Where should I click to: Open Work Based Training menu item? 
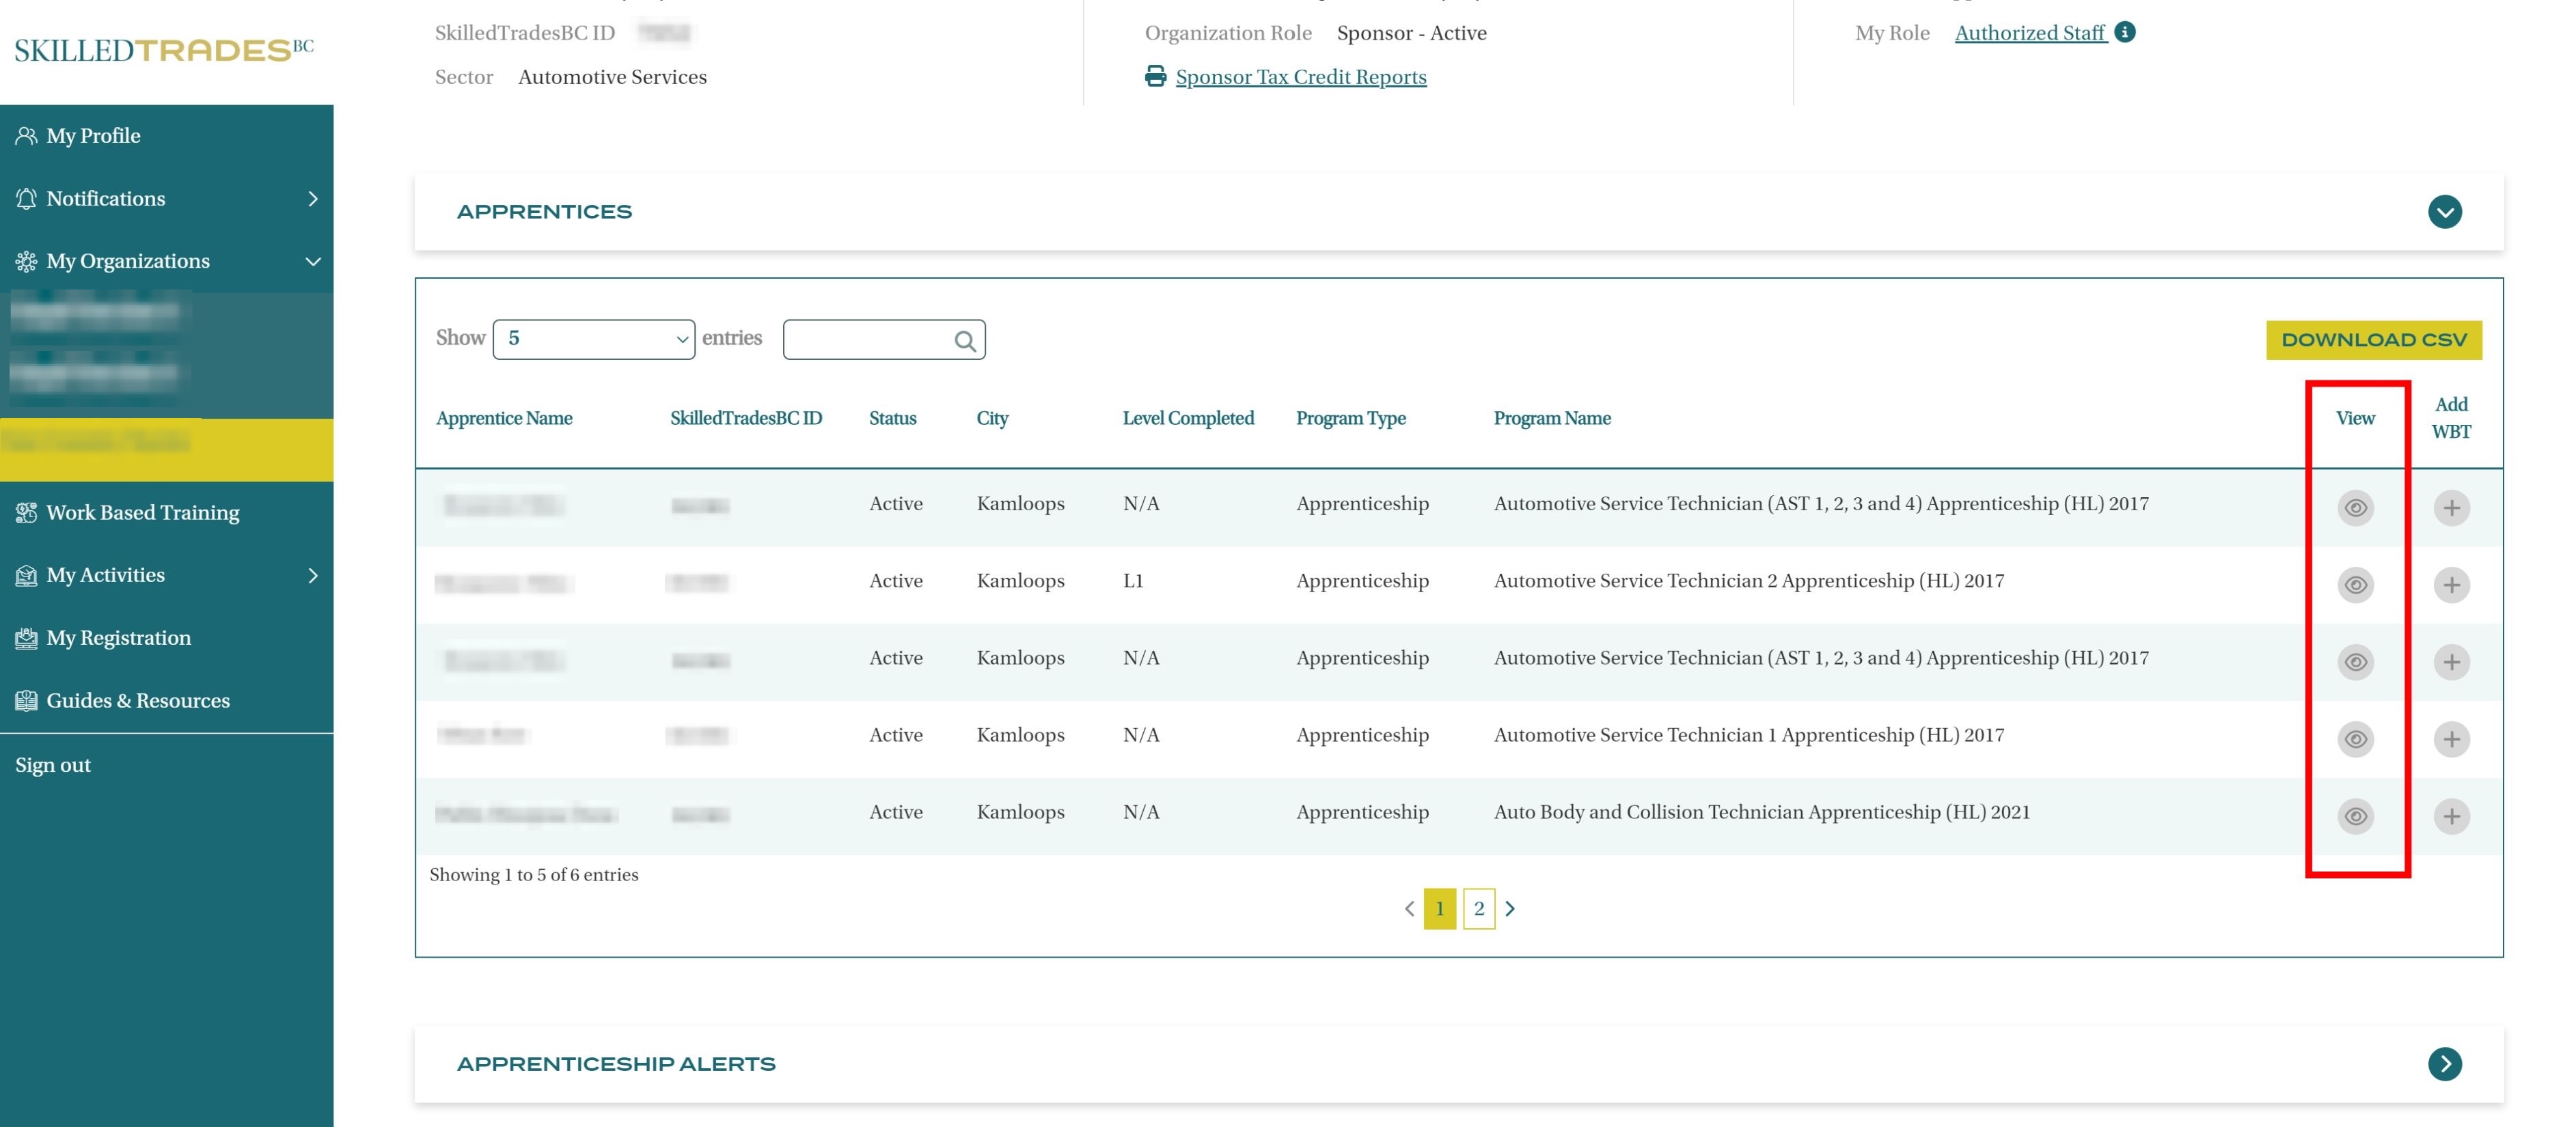click(x=142, y=512)
